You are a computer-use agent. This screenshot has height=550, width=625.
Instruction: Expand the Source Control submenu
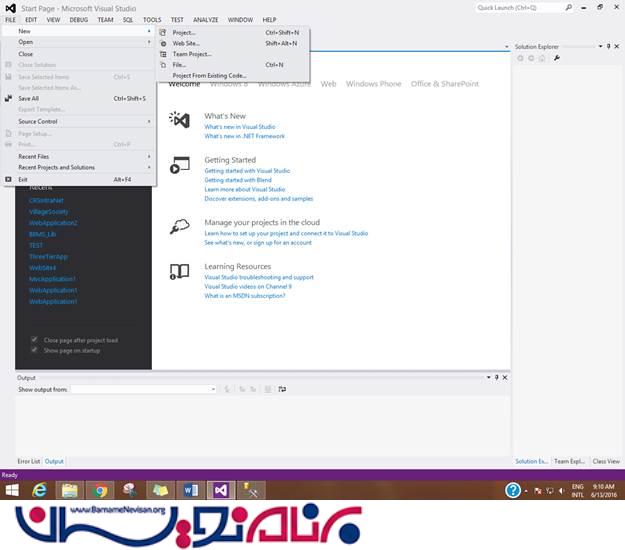pyautogui.click(x=80, y=121)
